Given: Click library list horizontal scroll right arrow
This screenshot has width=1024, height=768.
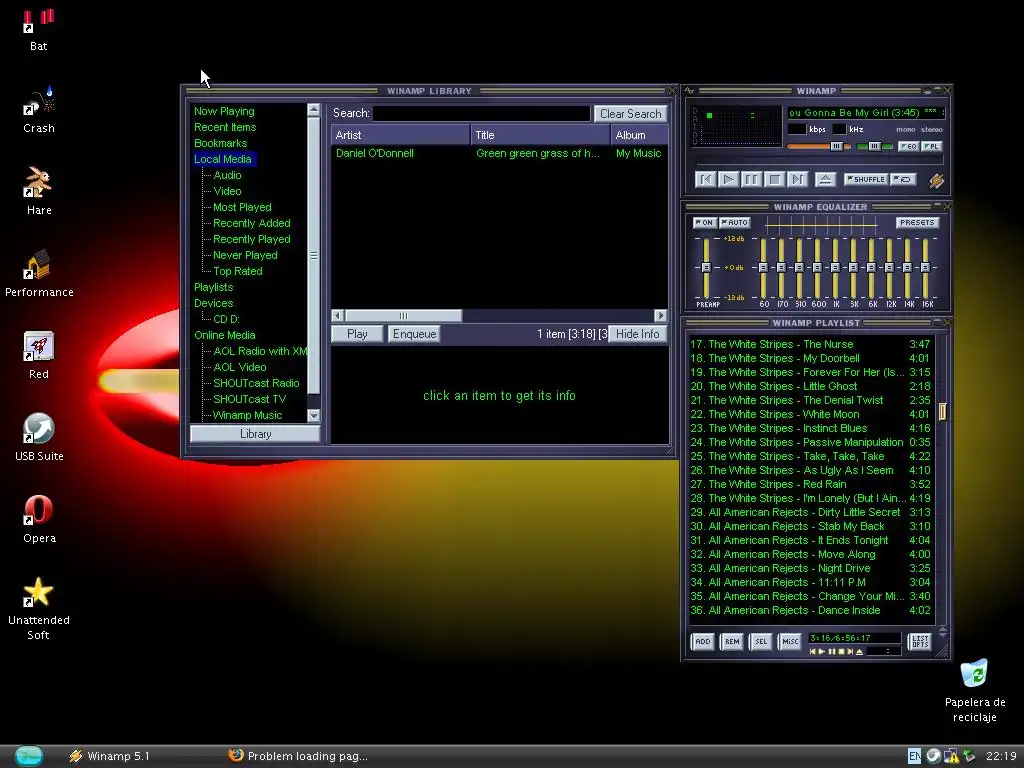Looking at the screenshot, I should 661,316.
